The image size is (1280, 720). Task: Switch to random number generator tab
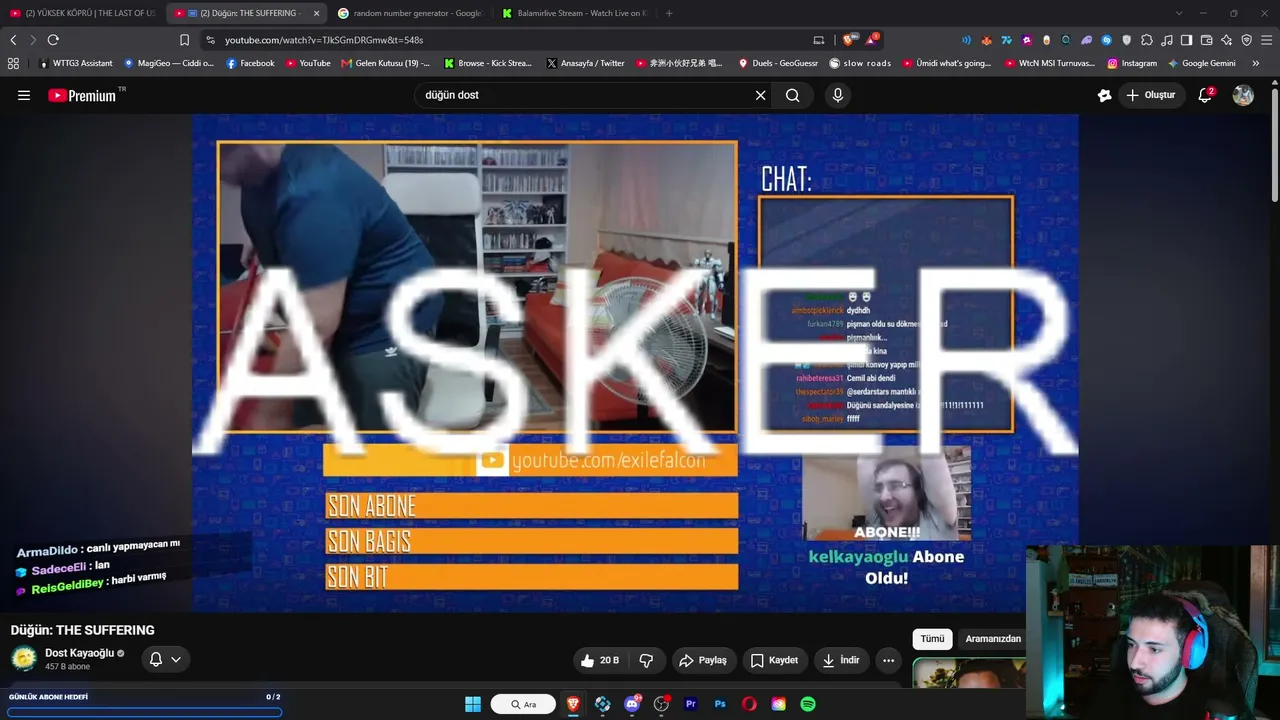(x=410, y=13)
